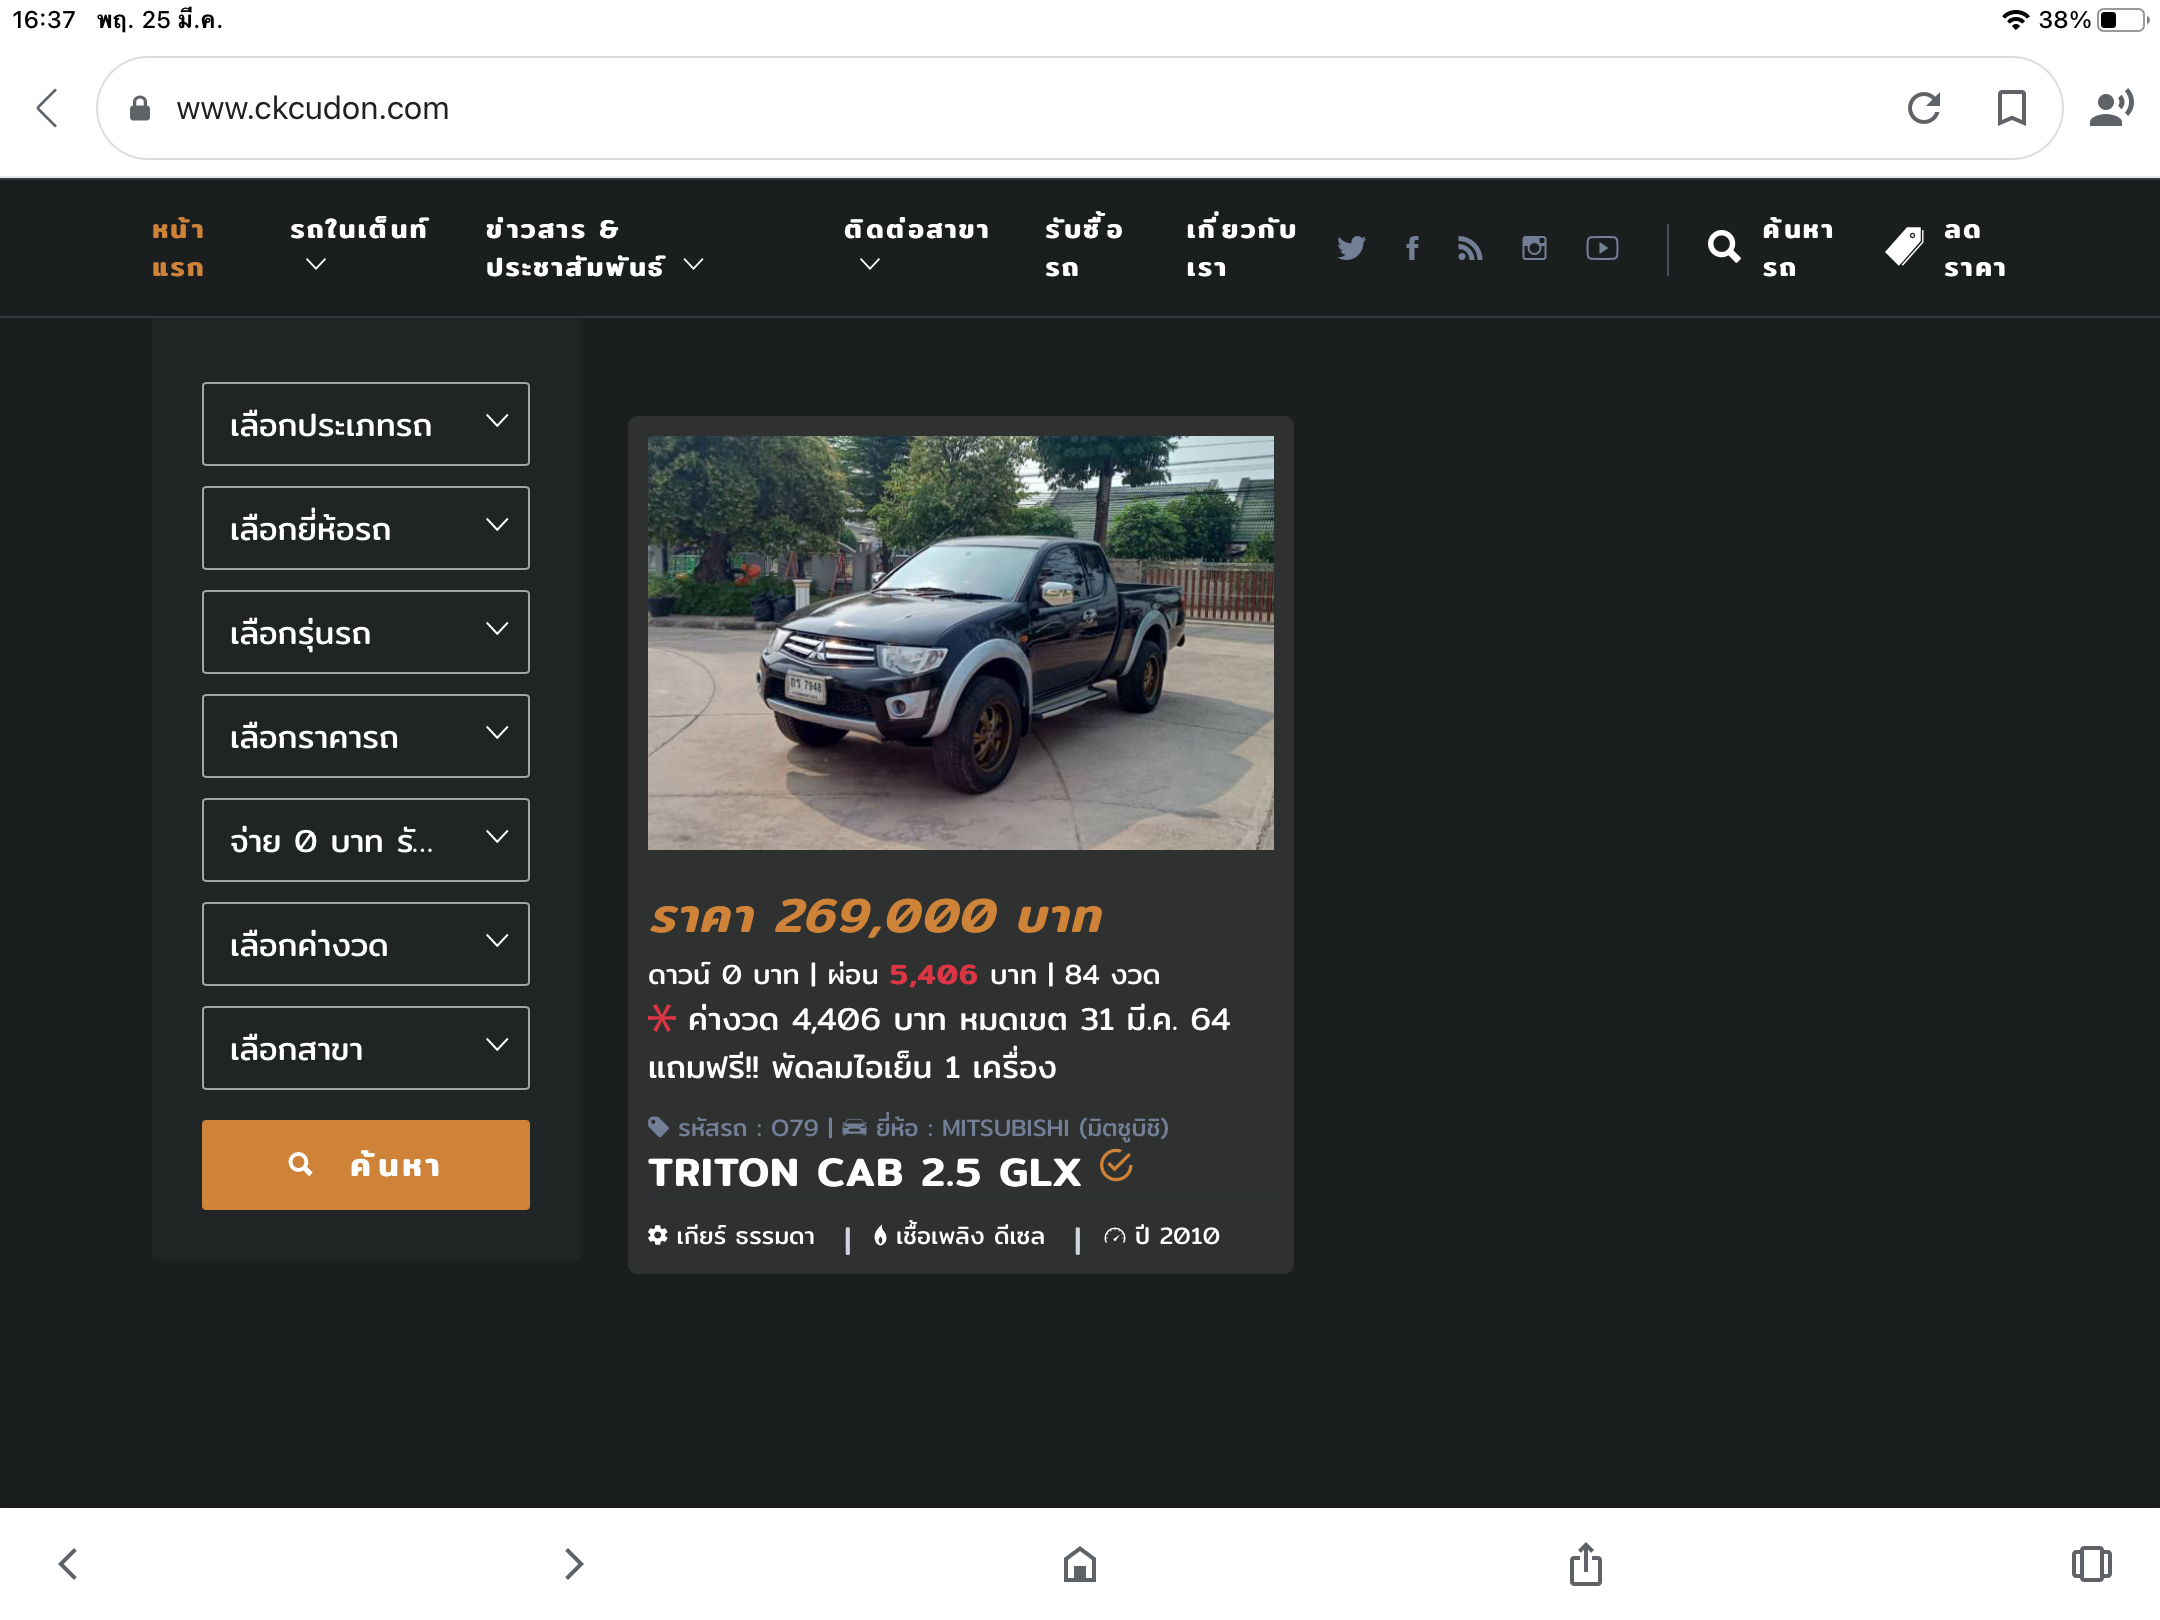The image size is (2160, 1620).
Task: Open the tabs overview icon
Action: tap(2091, 1564)
